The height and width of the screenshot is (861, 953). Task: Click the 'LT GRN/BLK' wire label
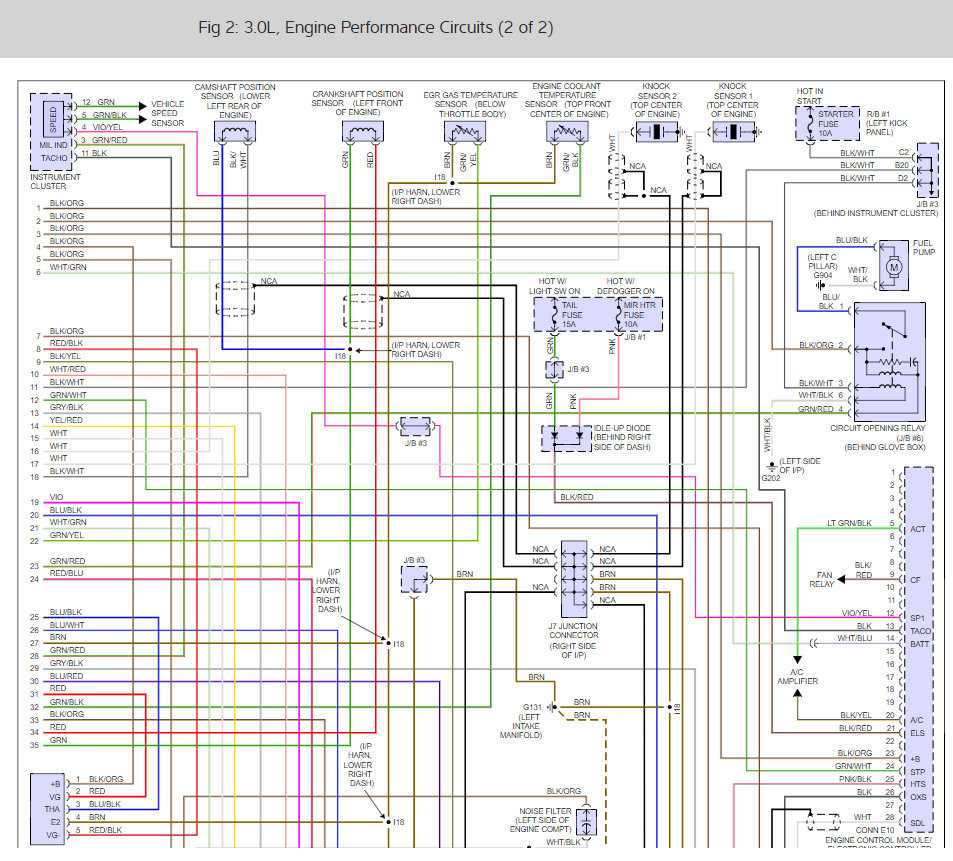849,523
